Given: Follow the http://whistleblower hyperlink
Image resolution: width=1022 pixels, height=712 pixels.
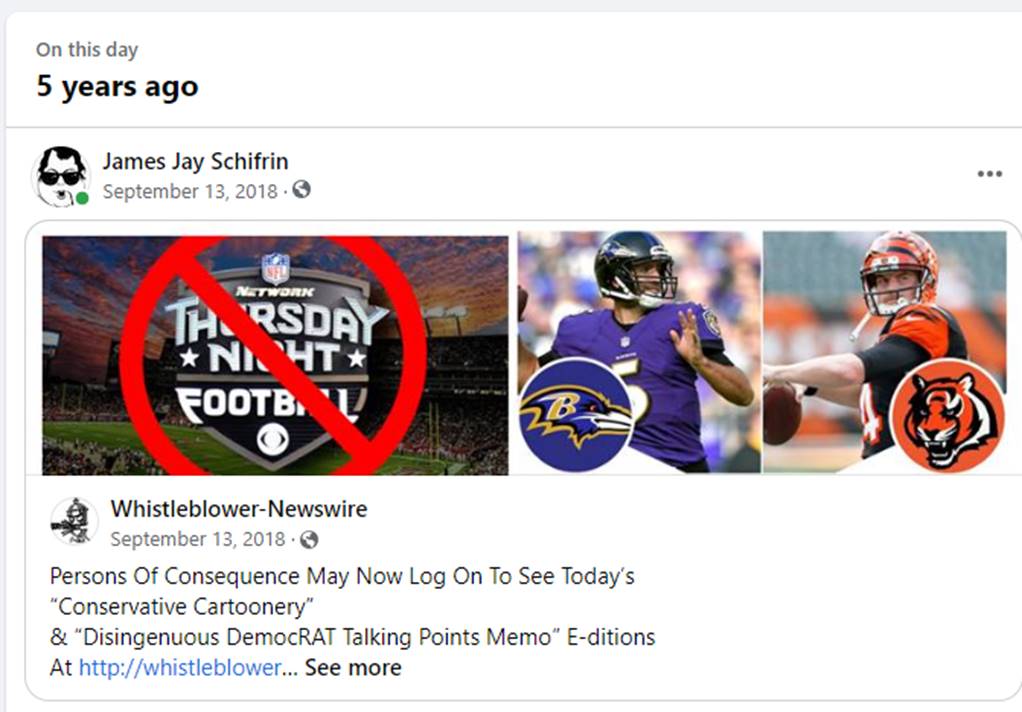Looking at the screenshot, I should pos(180,667).
